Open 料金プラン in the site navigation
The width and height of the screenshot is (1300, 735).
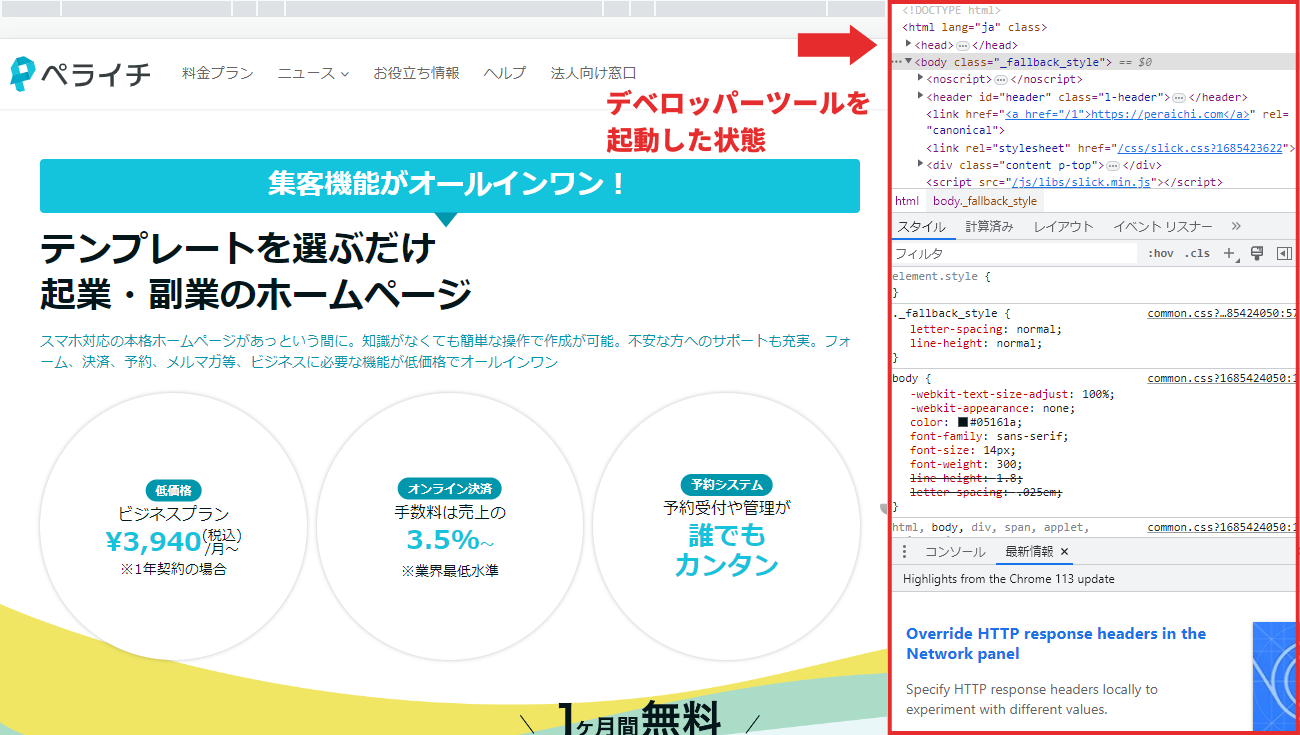tap(217, 73)
